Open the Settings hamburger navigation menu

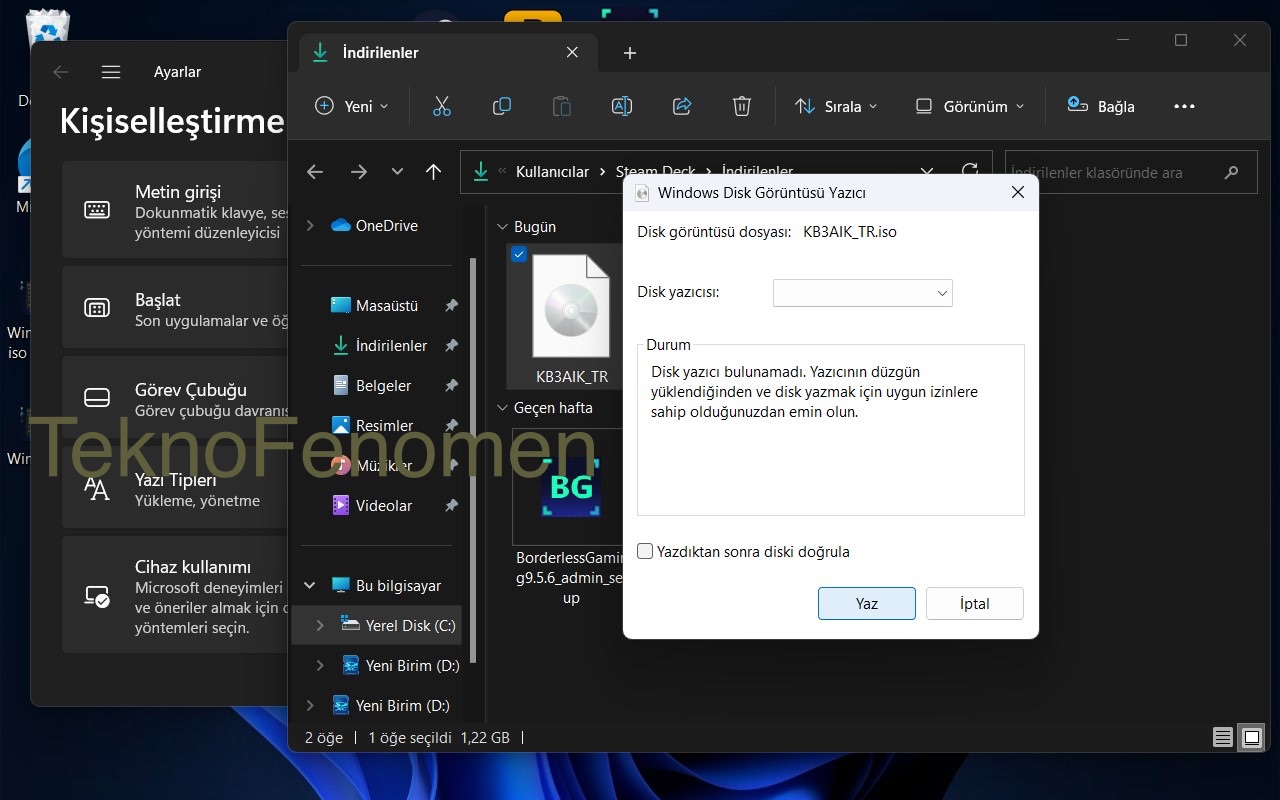click(x=111, y=72)
